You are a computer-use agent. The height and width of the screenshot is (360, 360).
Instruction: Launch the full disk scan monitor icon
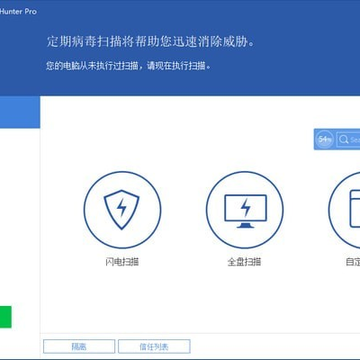coord(245,210)
